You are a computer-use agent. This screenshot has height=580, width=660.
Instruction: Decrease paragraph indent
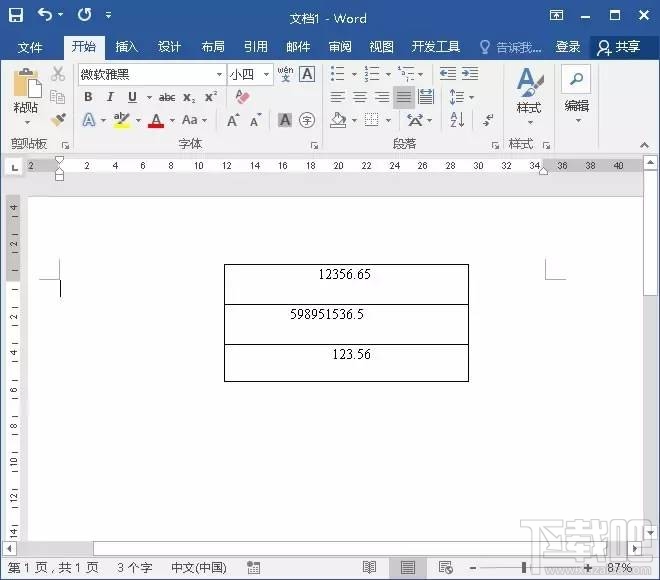(448, 74)
